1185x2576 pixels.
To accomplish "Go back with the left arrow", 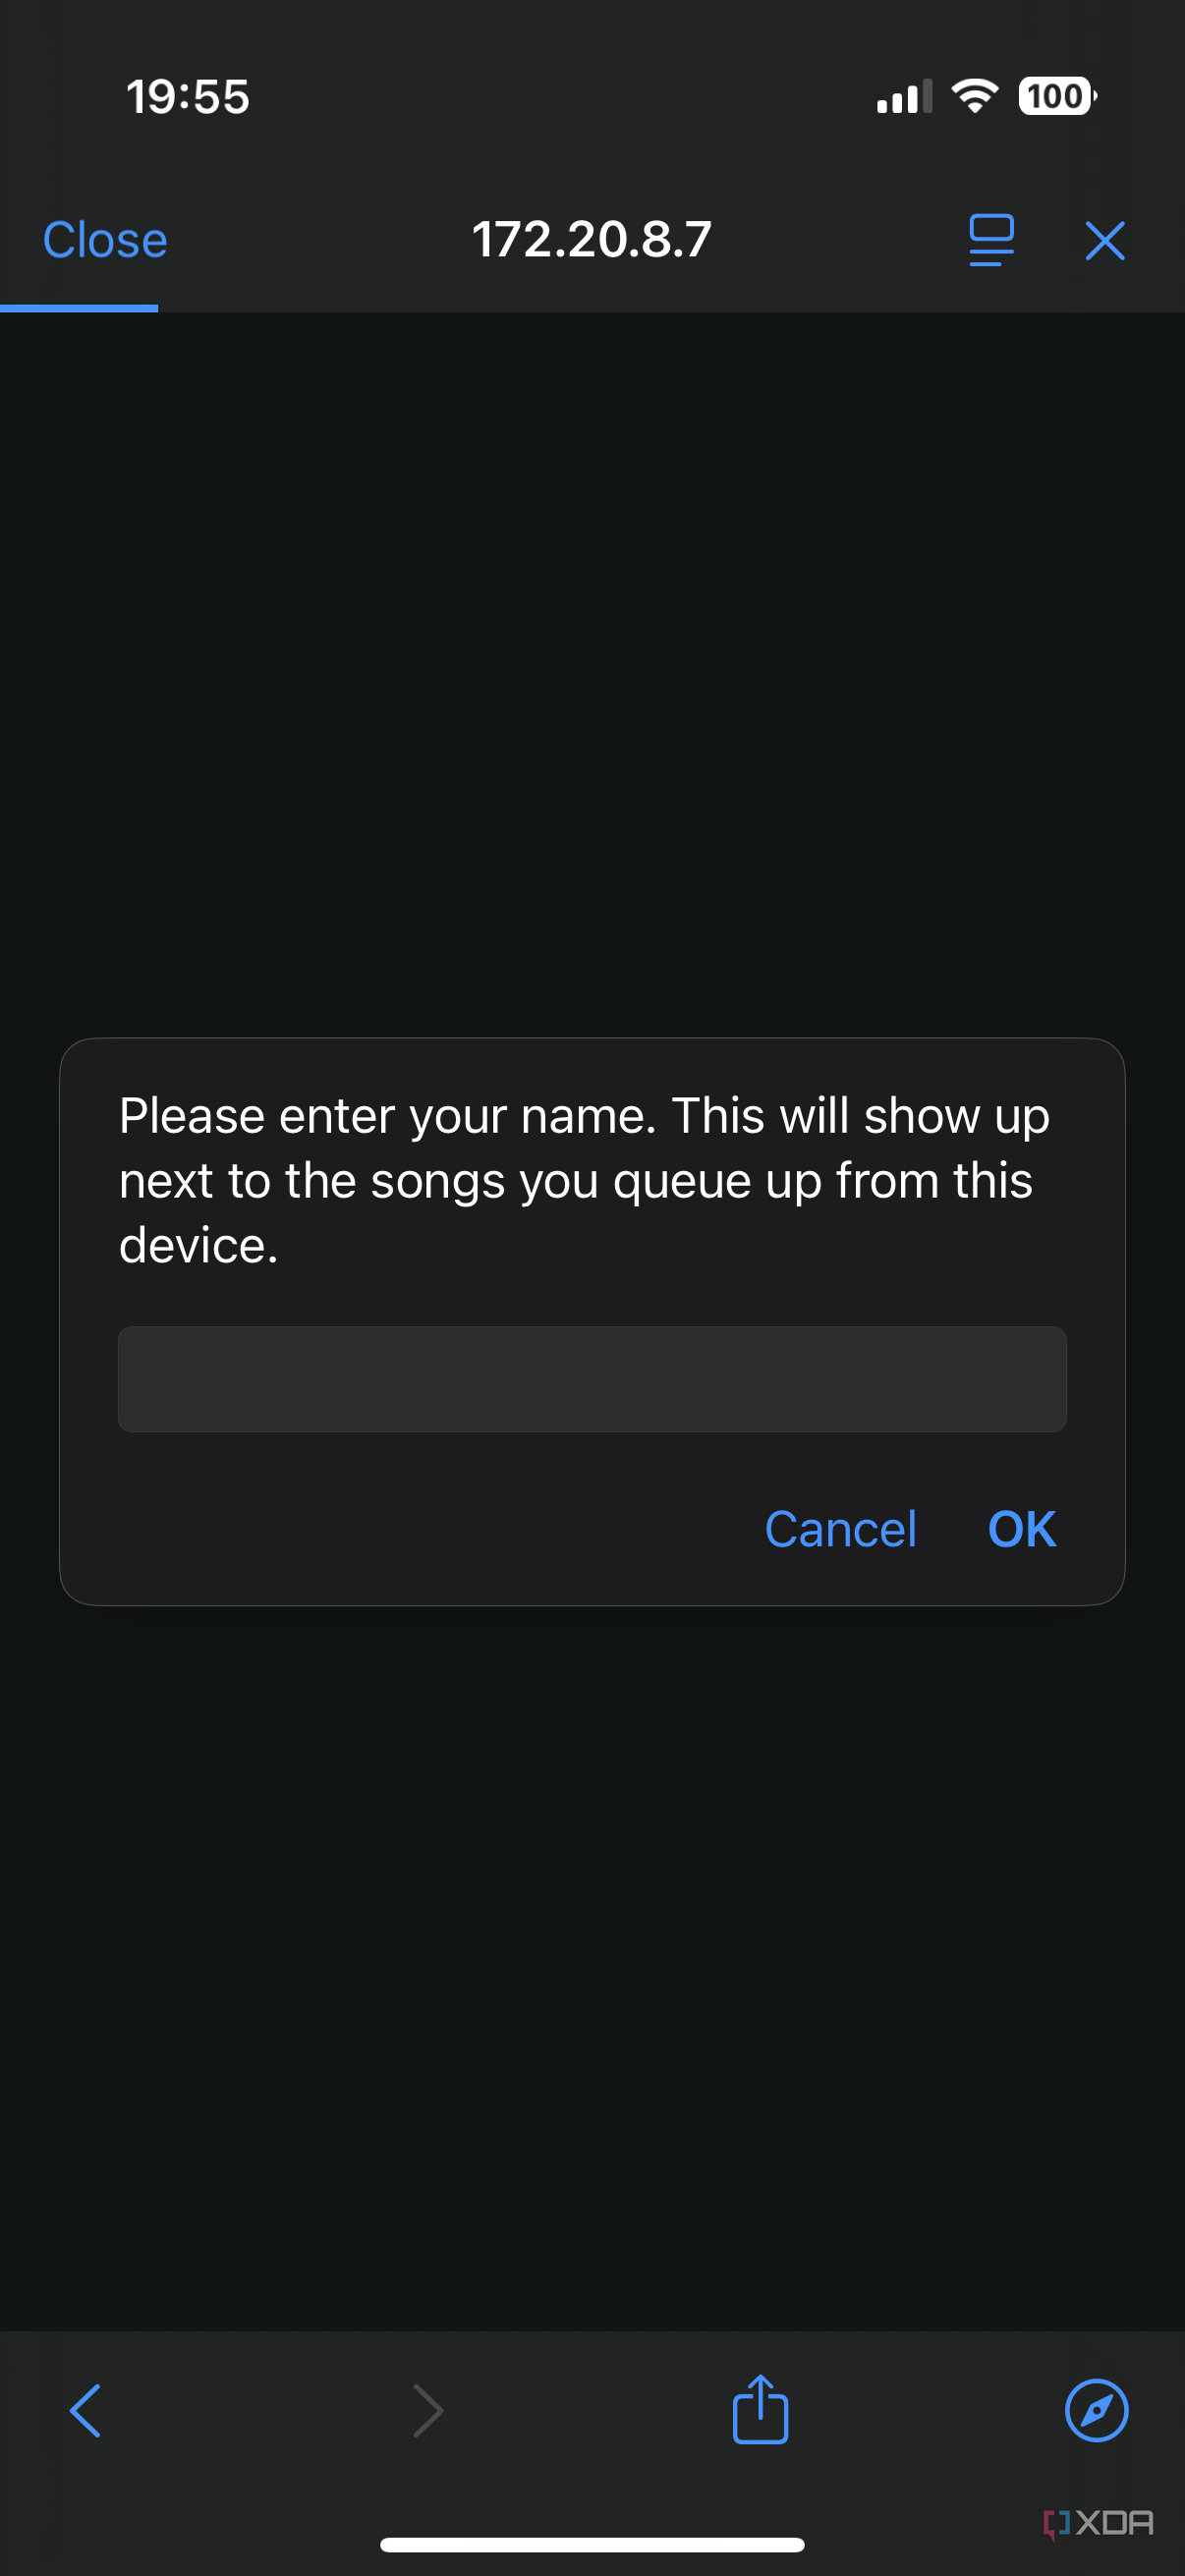I will coord(86,2411).
